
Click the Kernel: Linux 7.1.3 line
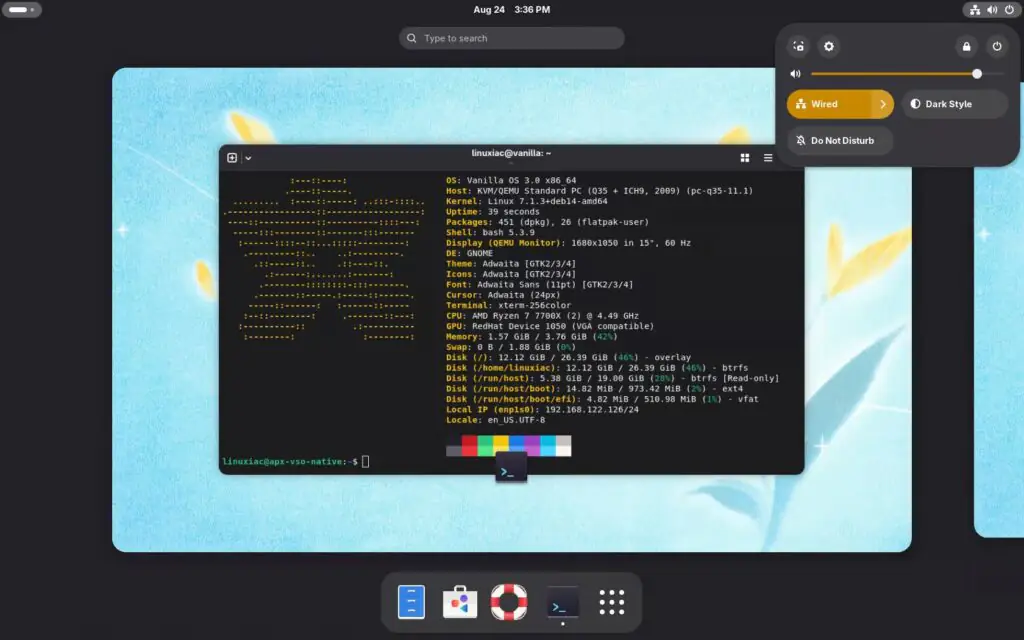point(527,201)
